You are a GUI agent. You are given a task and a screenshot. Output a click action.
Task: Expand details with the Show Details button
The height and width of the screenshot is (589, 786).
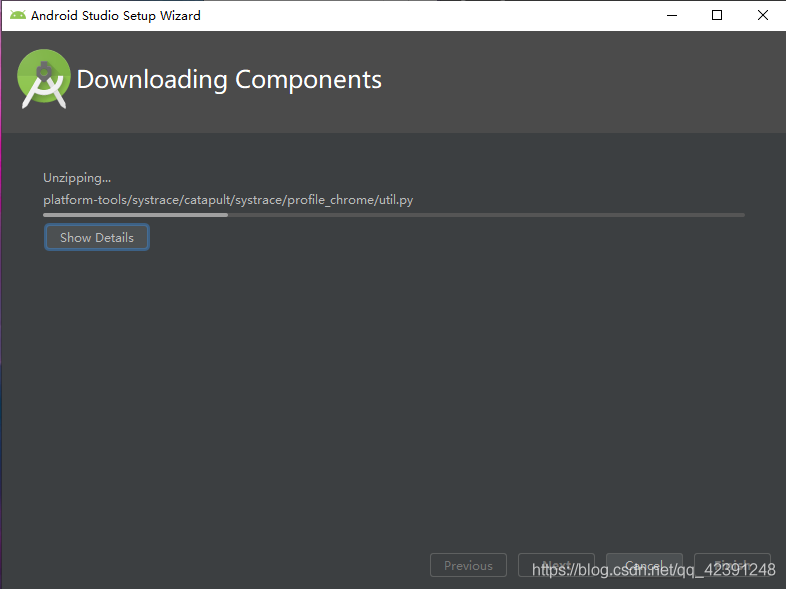click(x=97, y=237)
